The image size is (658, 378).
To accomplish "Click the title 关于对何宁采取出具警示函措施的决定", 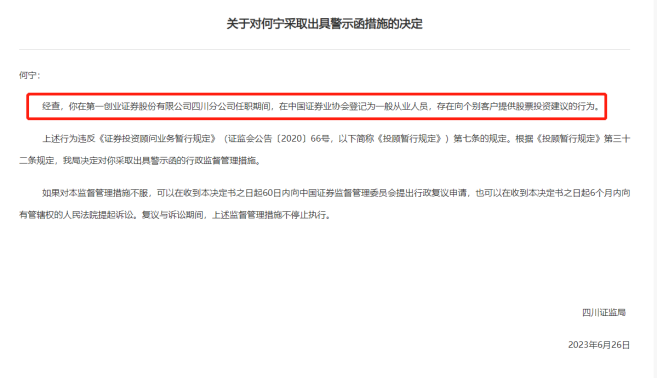I will pos(324,24).
